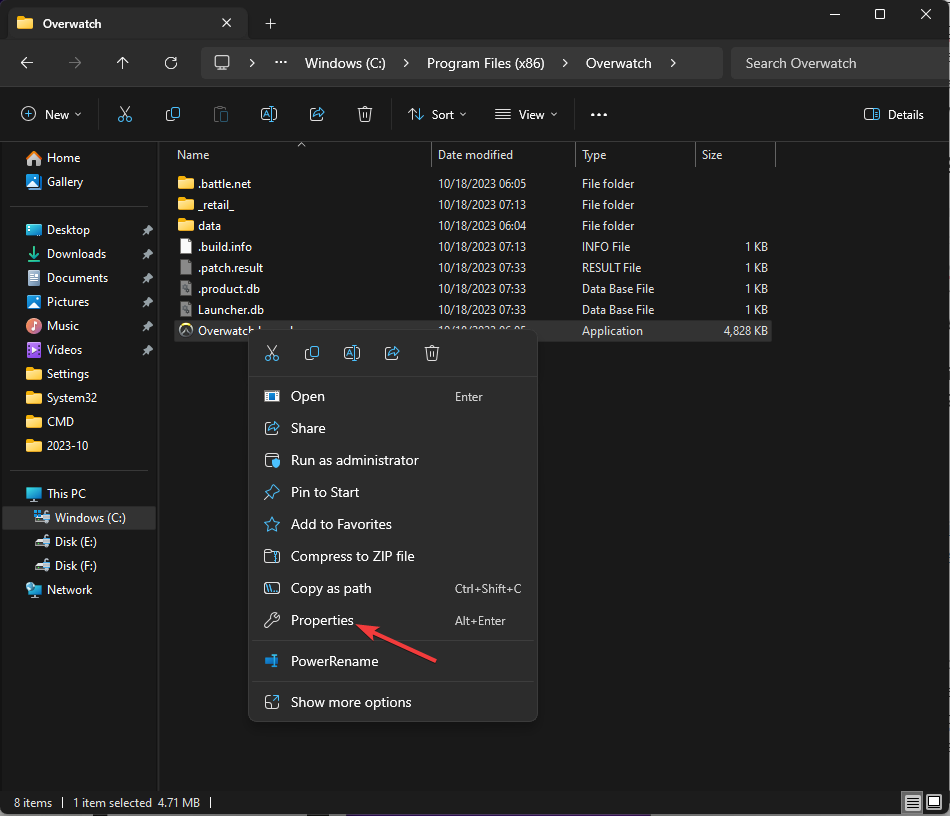
Task: Choose Show more options
Action: 393,703
